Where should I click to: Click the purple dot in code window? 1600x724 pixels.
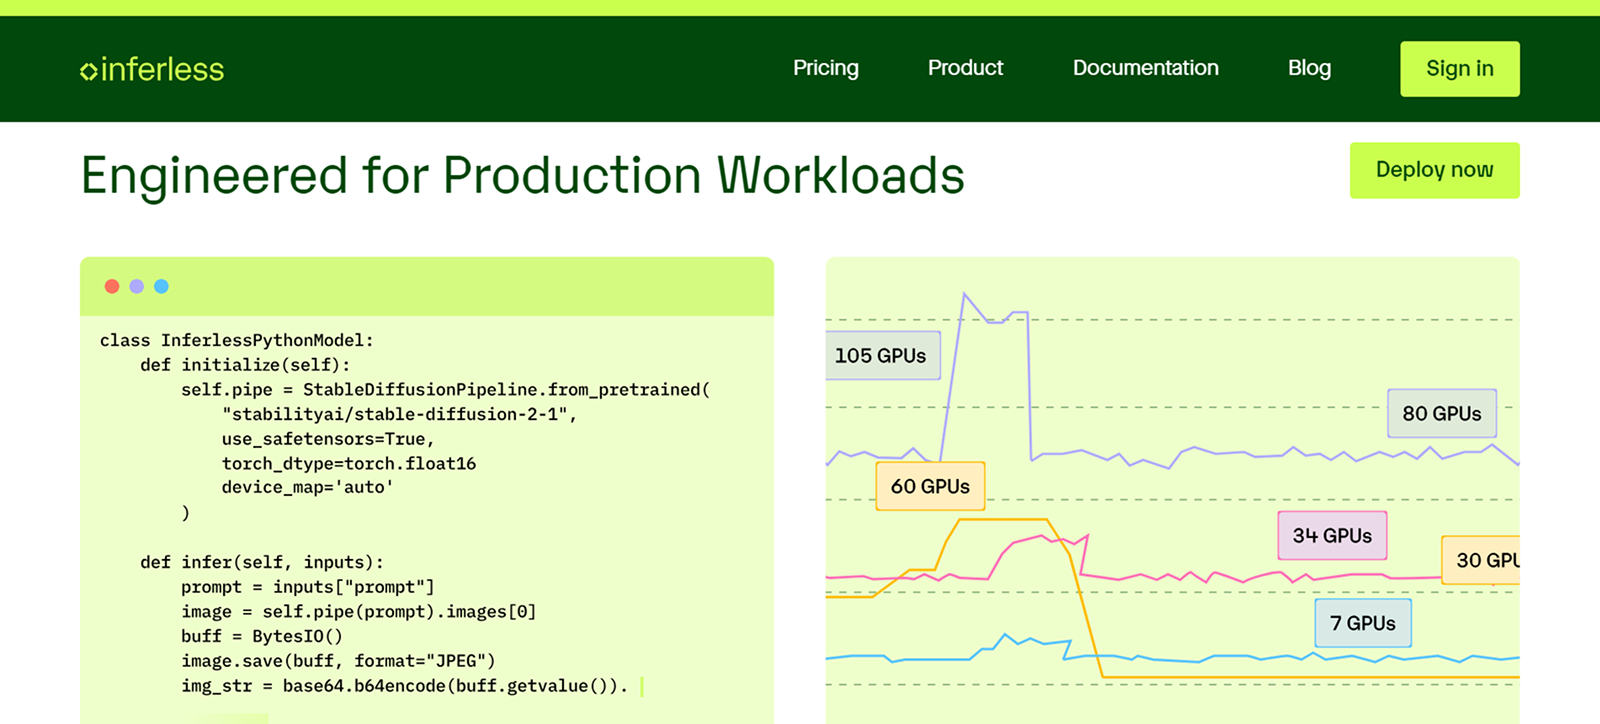137,286
